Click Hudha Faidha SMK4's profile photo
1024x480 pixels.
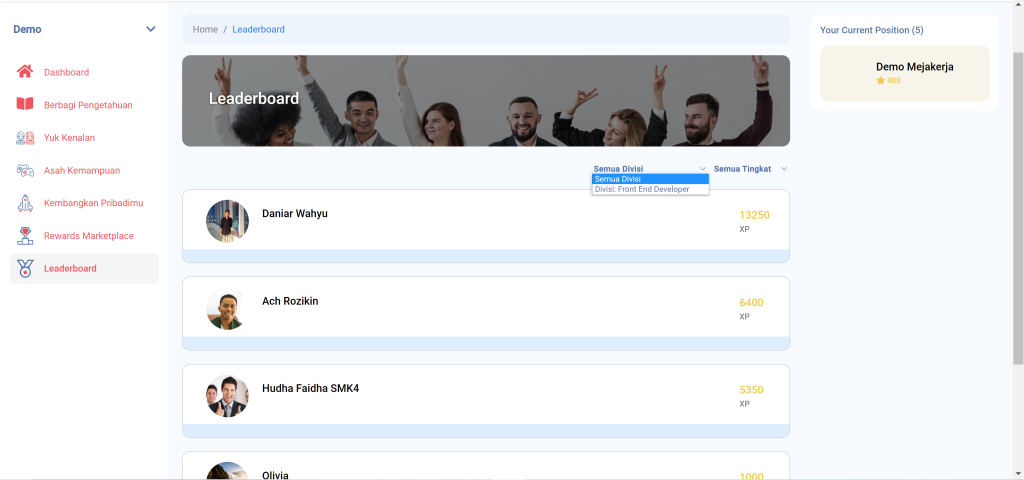pyautogui.click(x=227, y=396)
